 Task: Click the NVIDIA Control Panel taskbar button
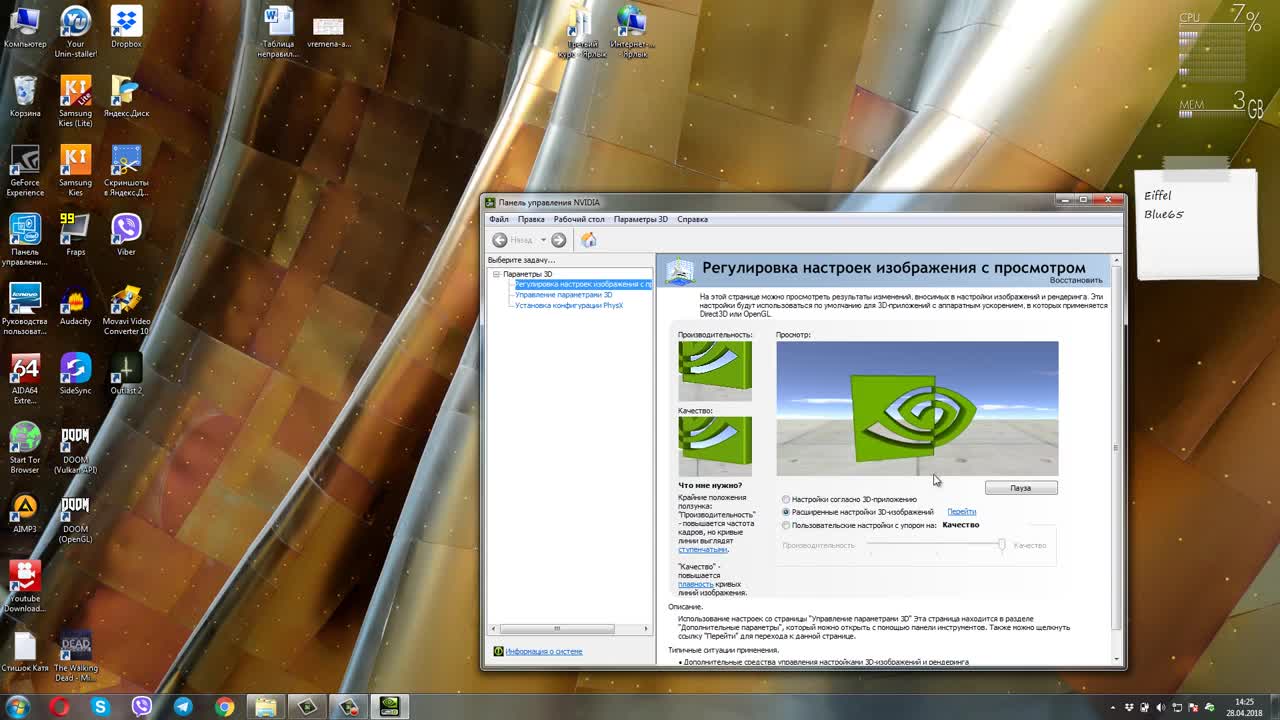pyautogui.click(x=390, y=707)
